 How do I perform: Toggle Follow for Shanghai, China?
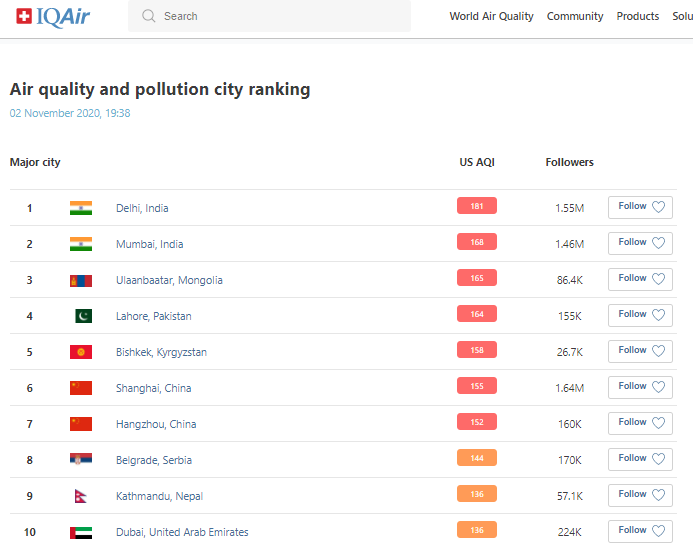(x=640, y=387)
